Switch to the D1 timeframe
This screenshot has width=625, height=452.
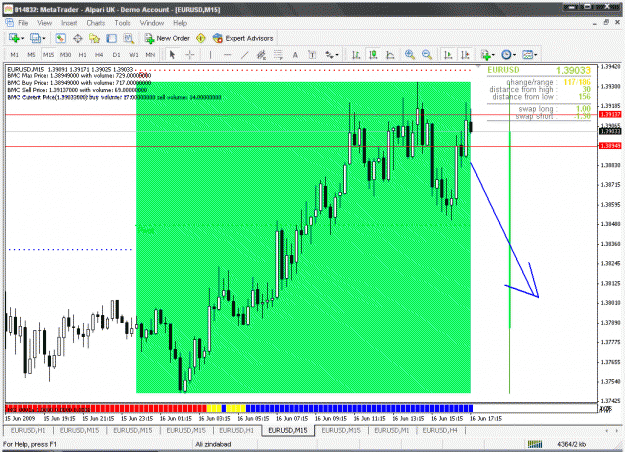[116, 55]
